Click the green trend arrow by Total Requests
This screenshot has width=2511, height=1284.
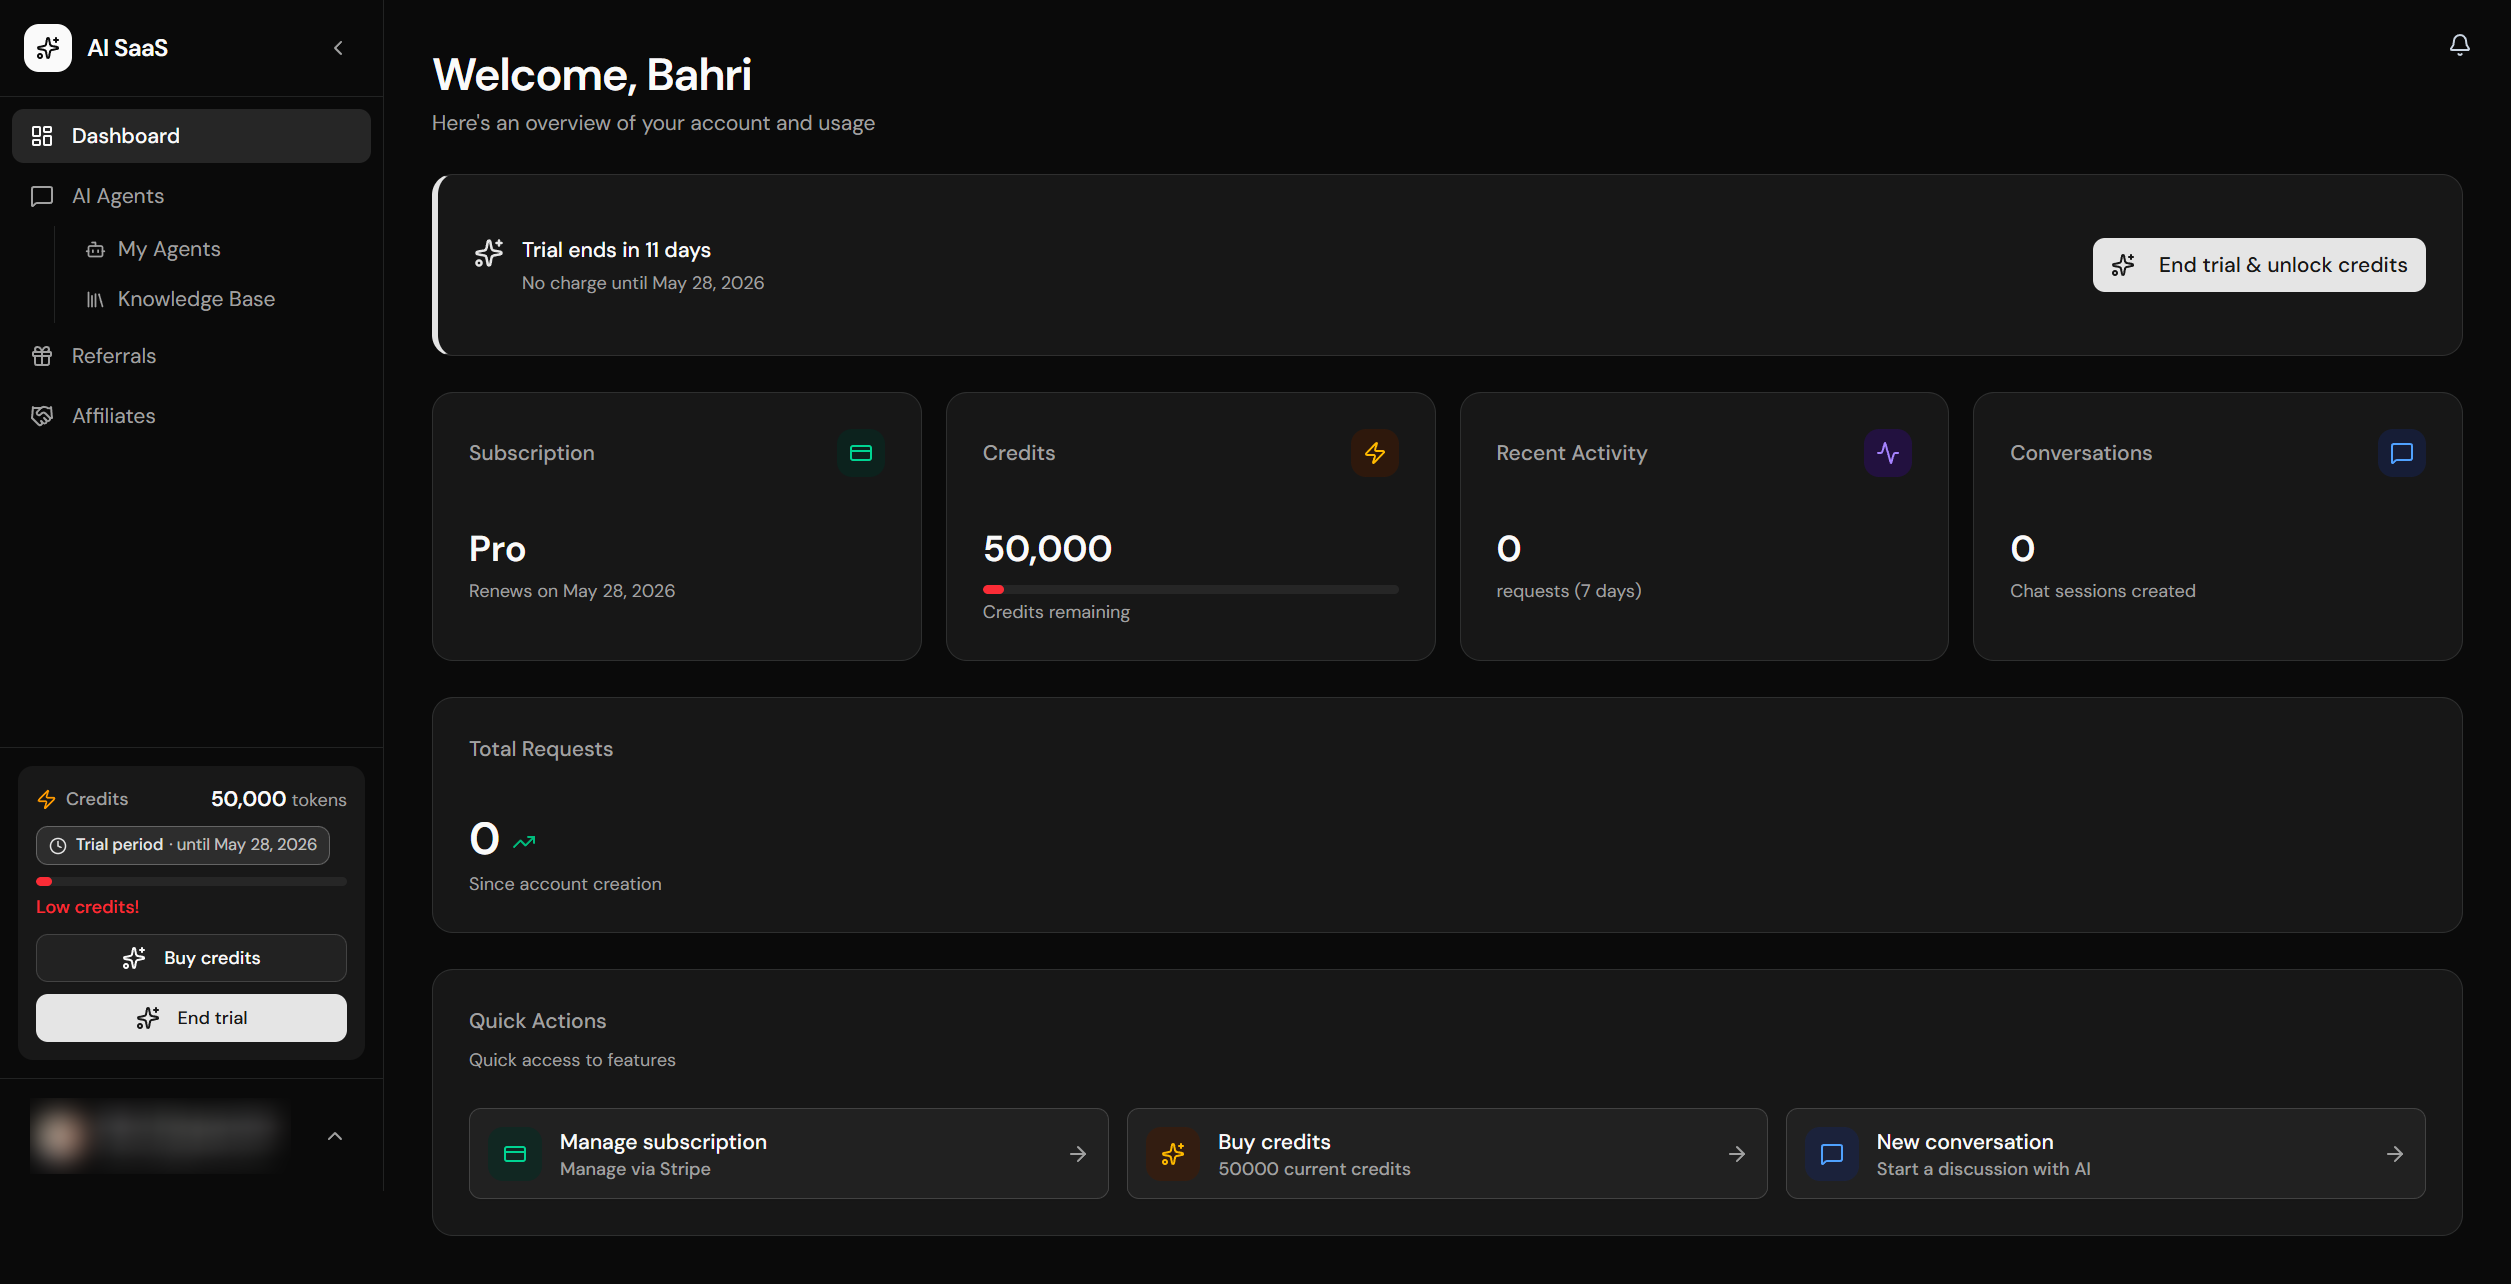click(x=524, y=842)
